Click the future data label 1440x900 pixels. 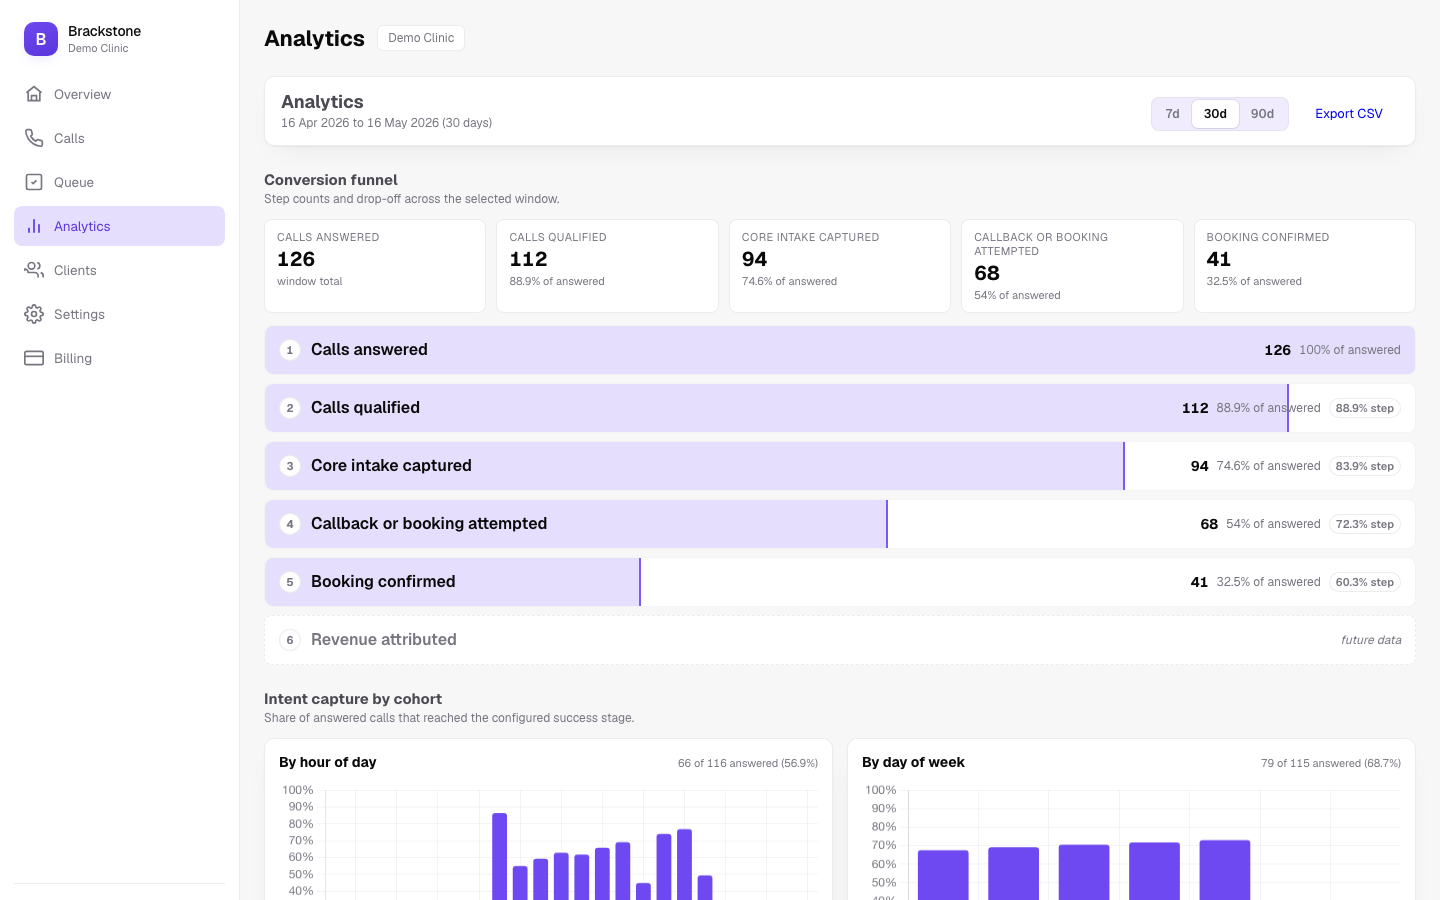(1371, 640)
